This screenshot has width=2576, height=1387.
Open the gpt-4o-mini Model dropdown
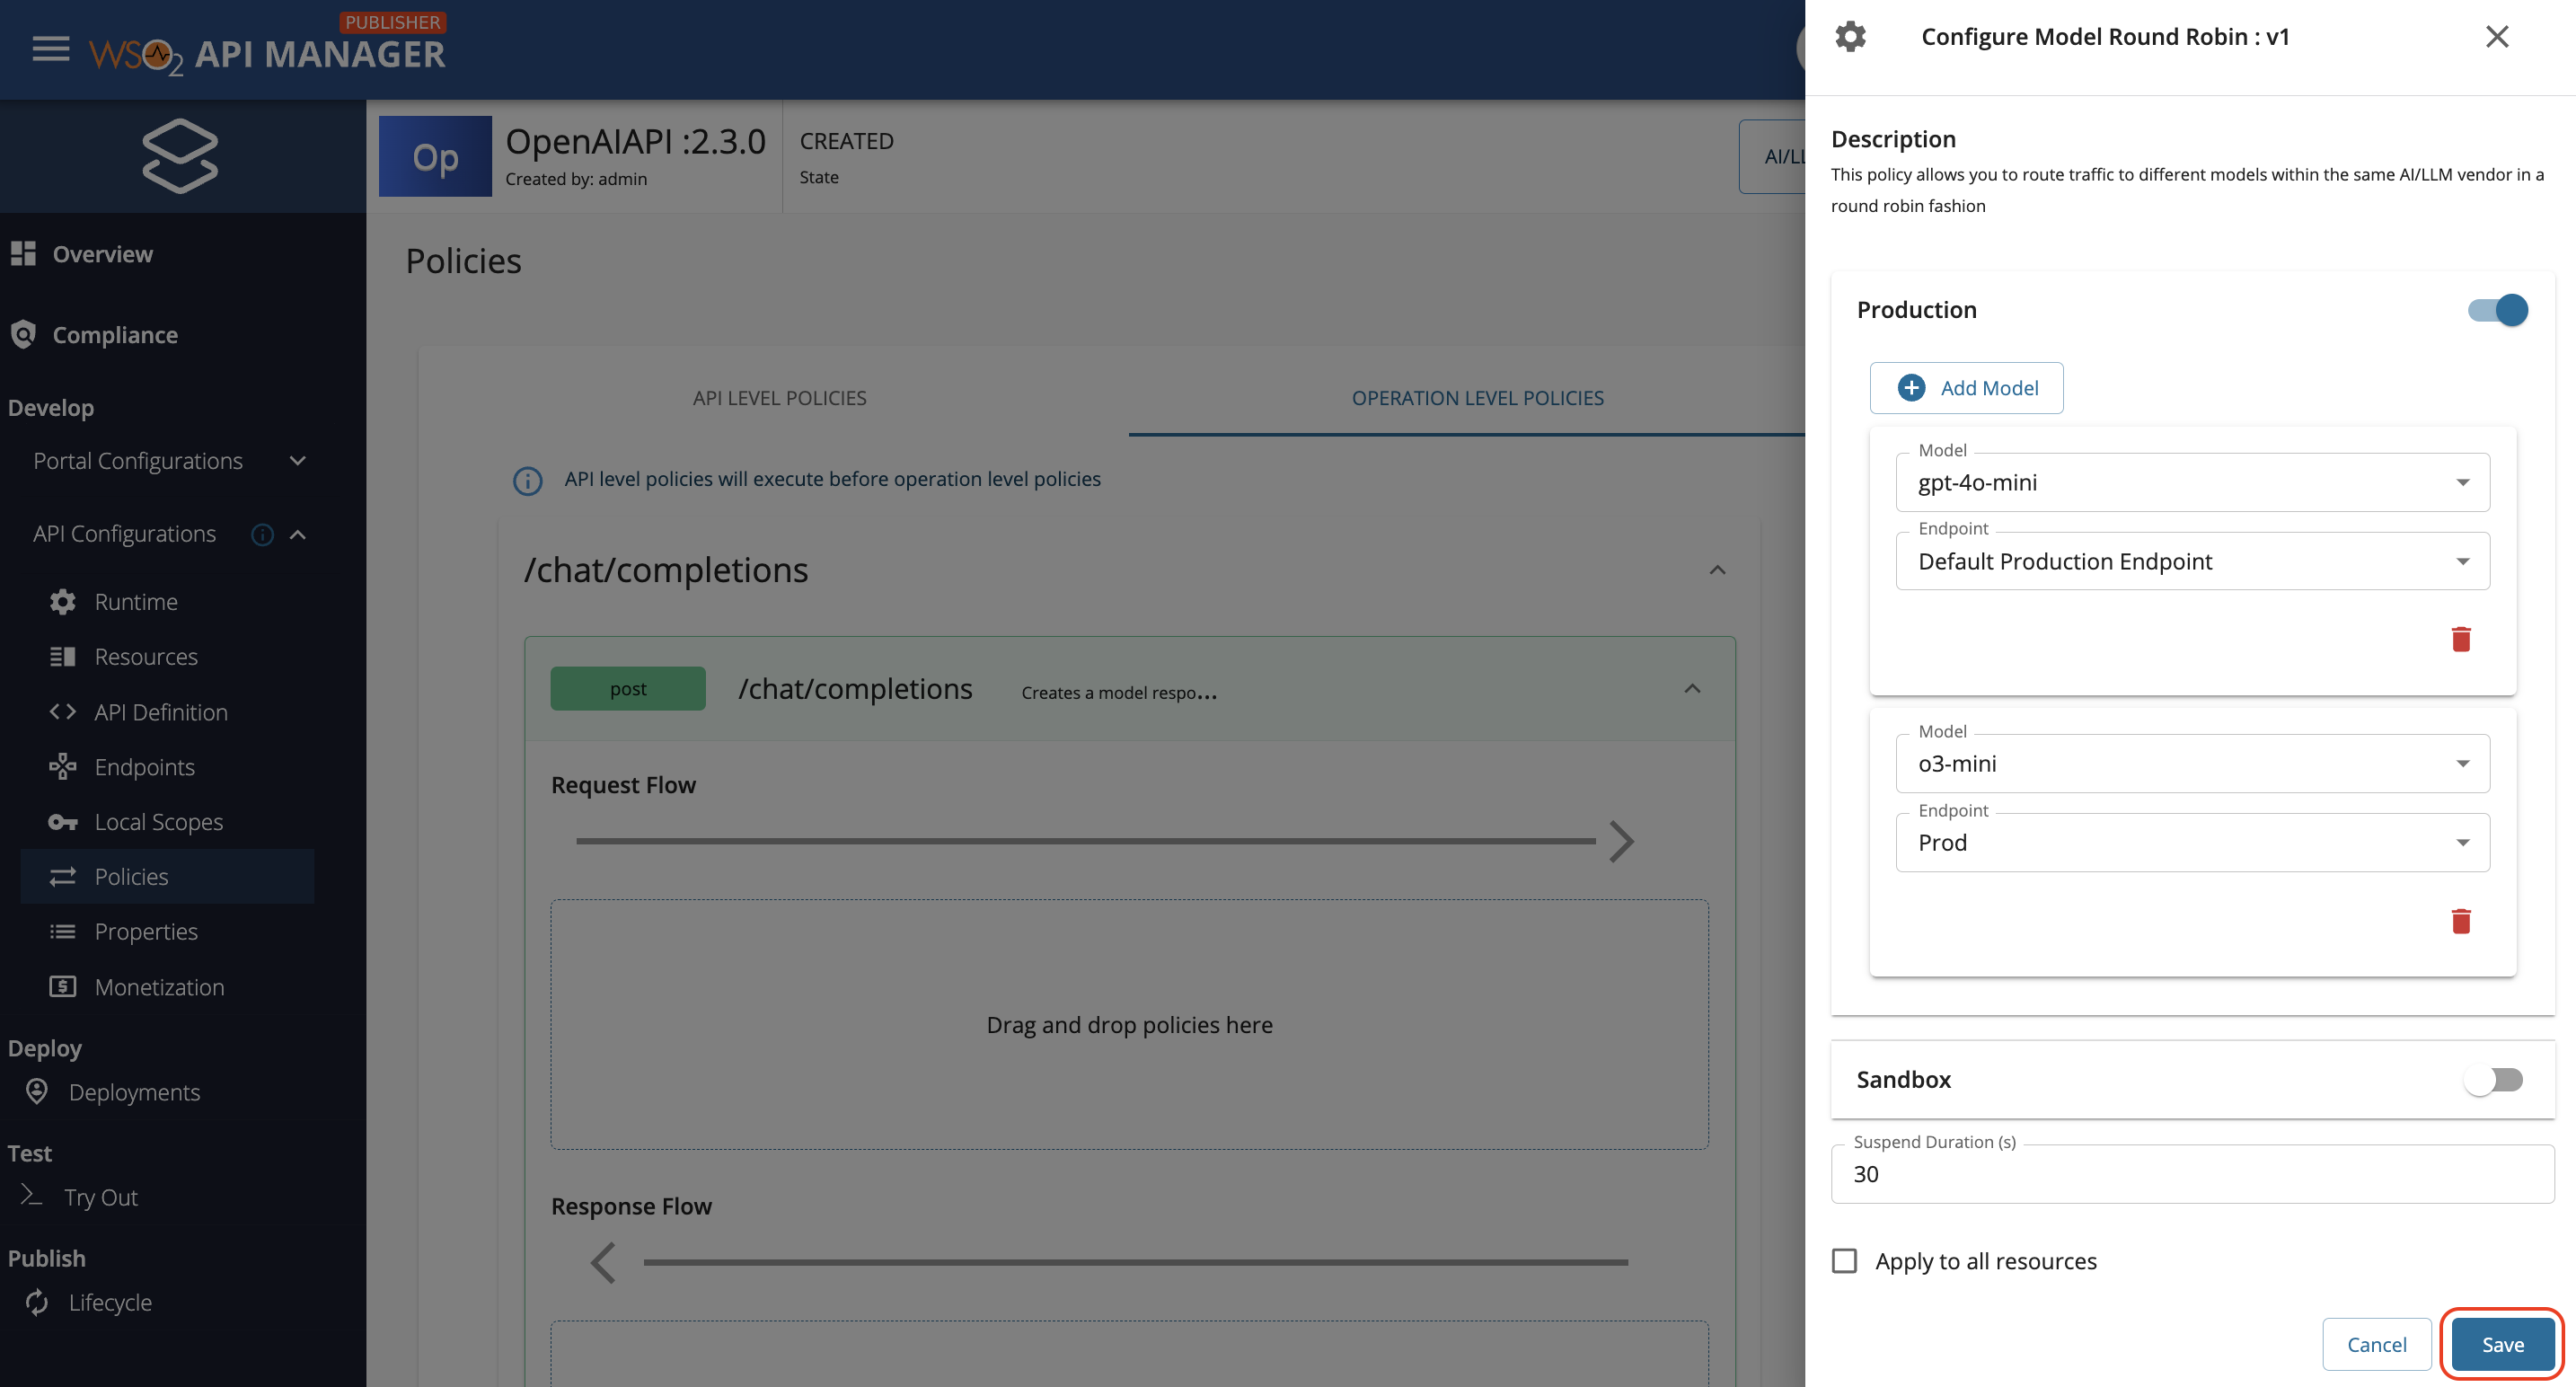click(2193, 483)
